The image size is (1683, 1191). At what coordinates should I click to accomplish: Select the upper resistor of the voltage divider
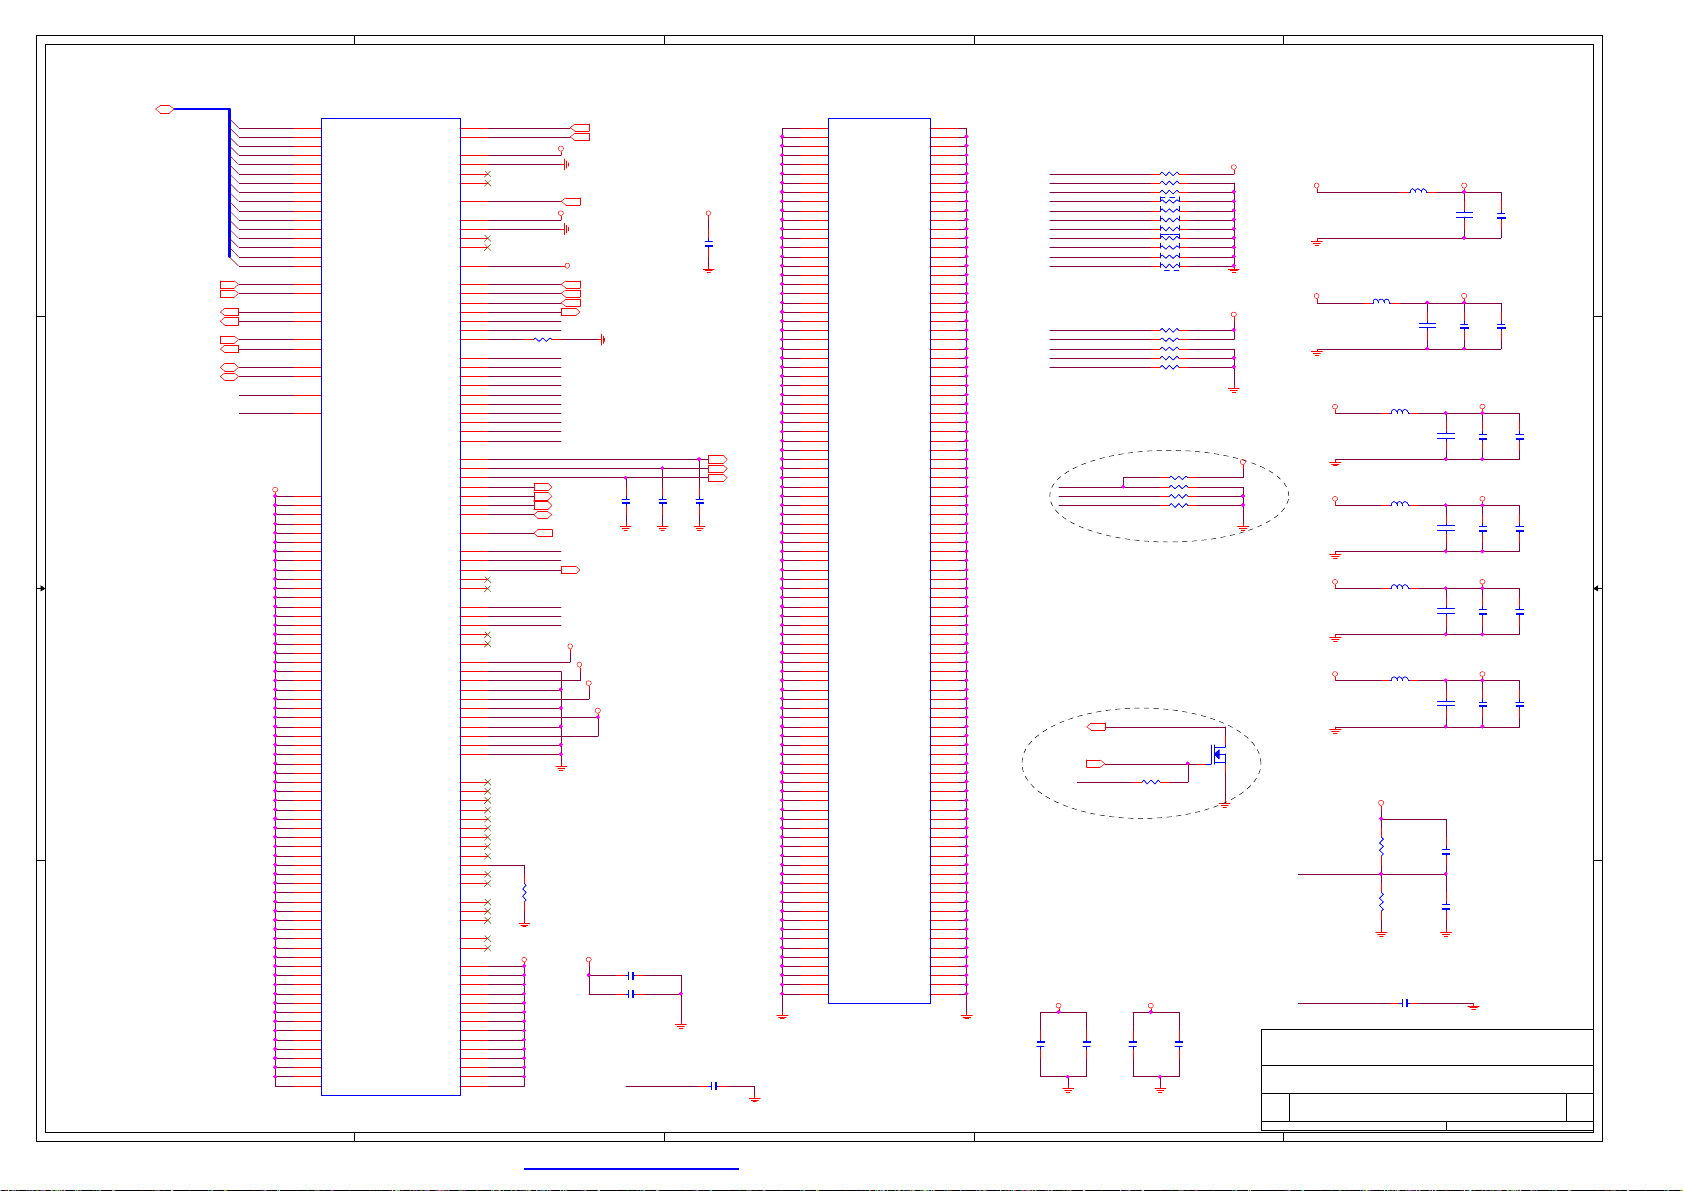tap(1381, 846)
